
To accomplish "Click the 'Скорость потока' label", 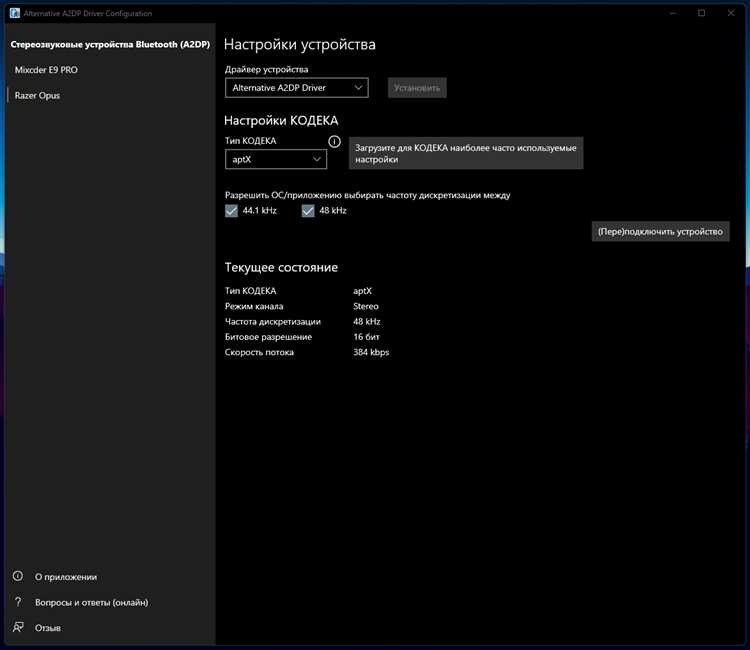I will (x=259, y=352).
